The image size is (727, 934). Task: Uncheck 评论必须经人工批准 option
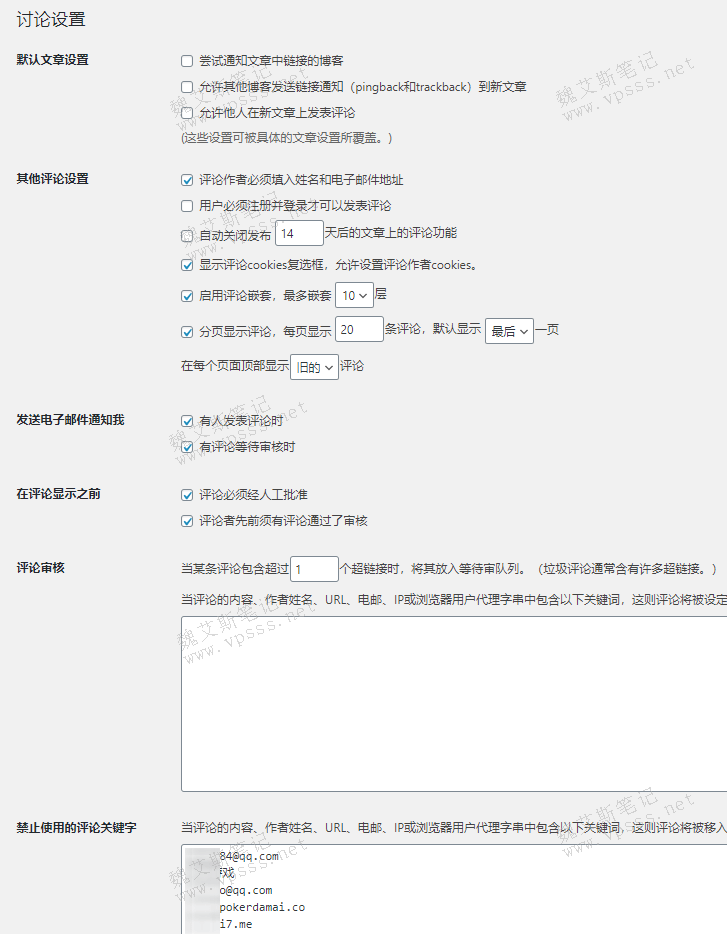[x=187, y=494]
